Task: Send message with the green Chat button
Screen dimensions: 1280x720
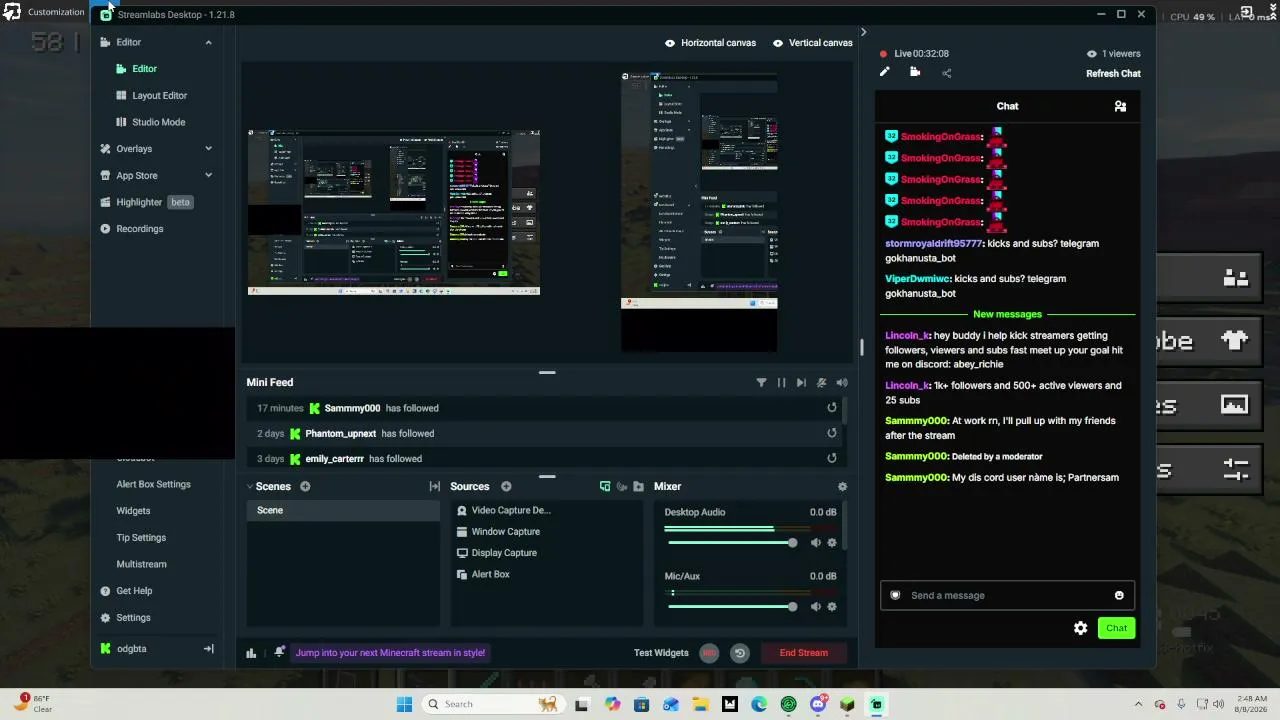Action: pyautogui.click(x=1116, y=628)
